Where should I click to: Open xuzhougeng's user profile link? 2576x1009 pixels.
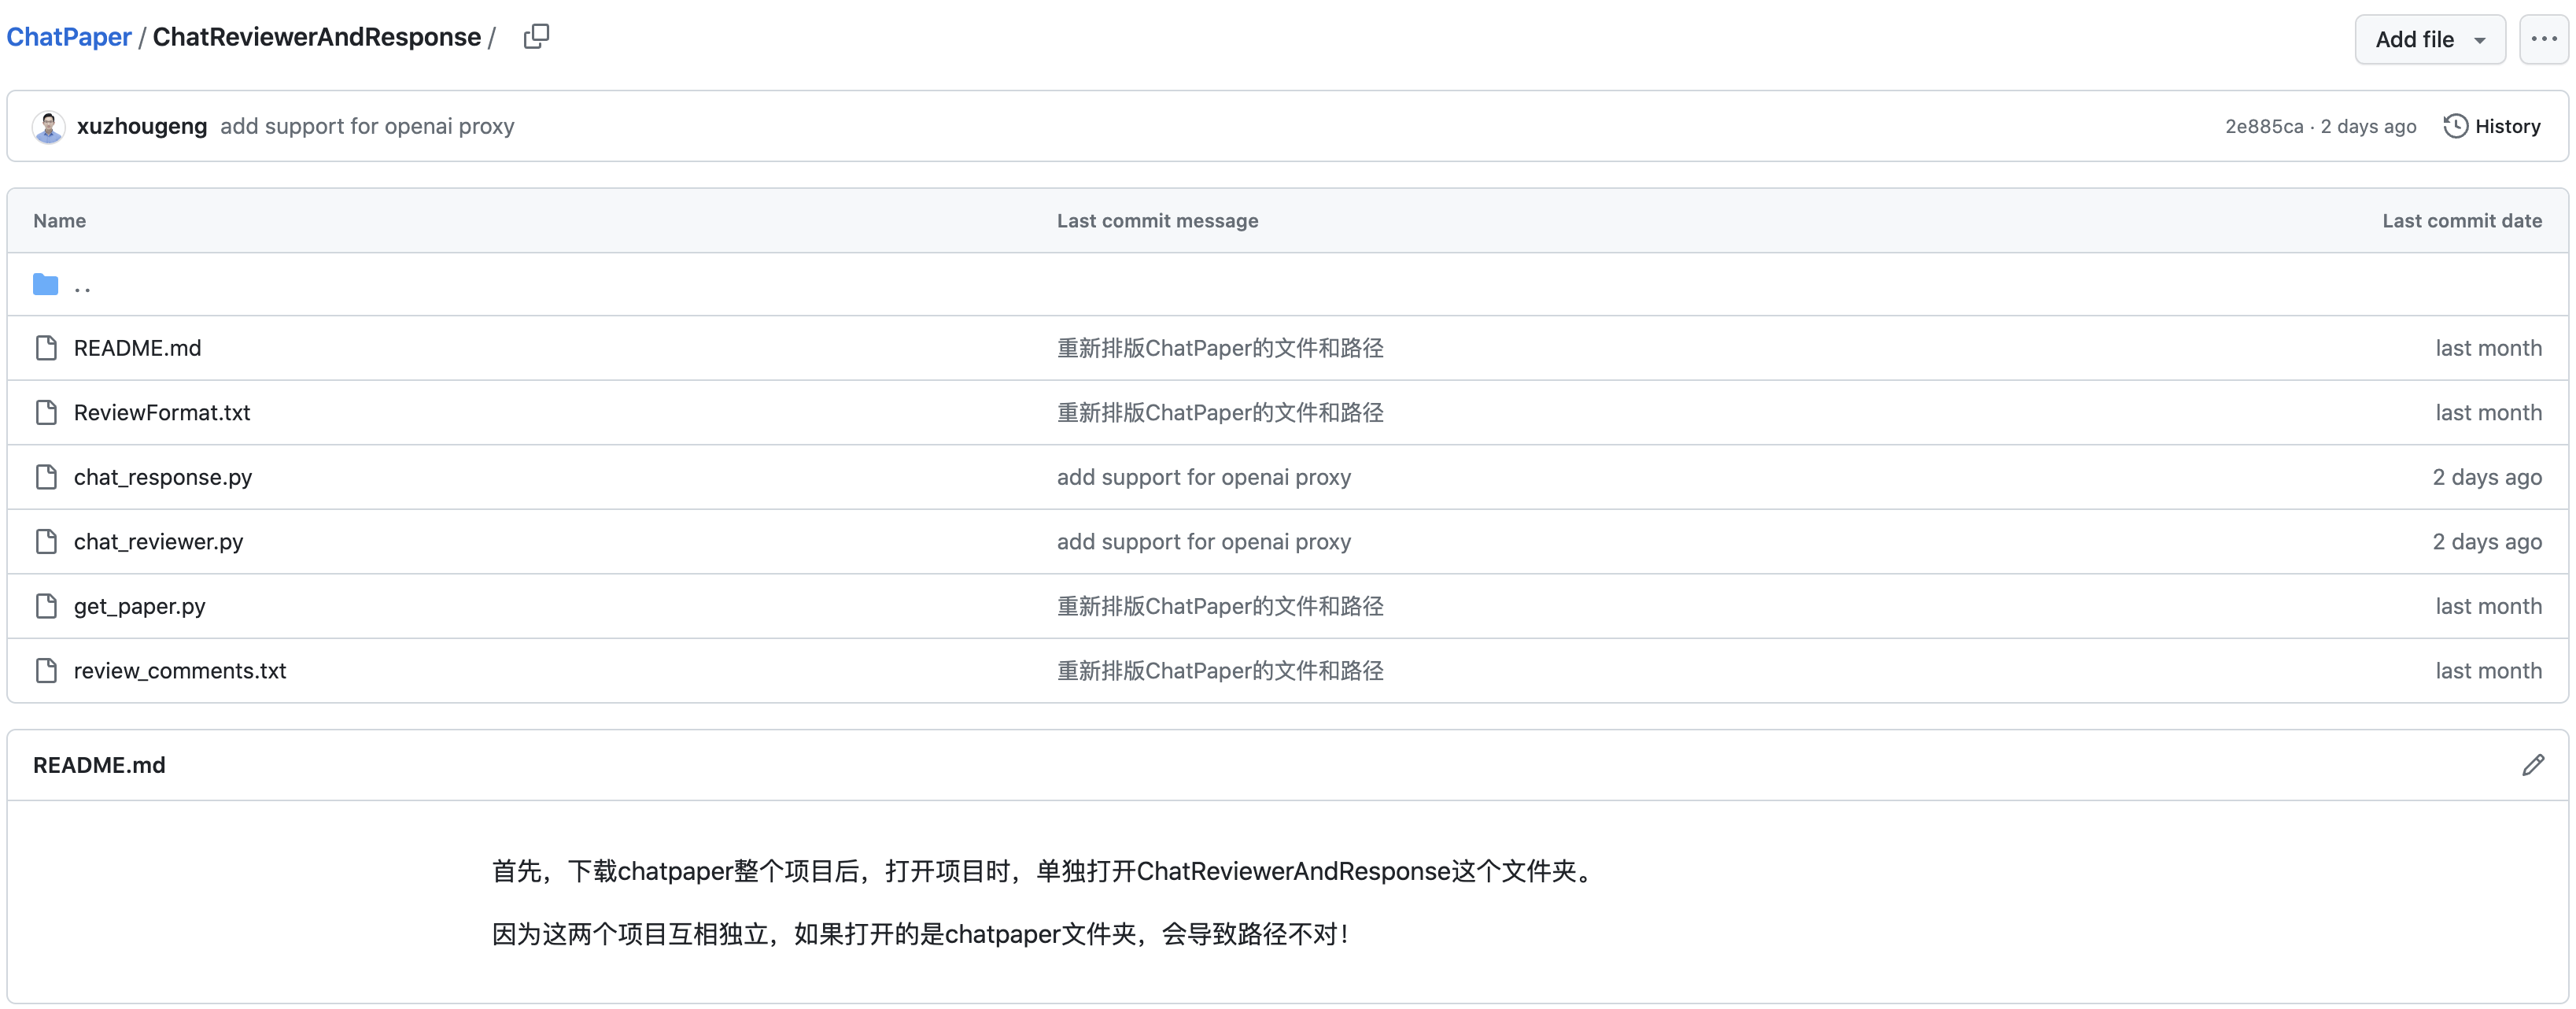pos(142,126)
